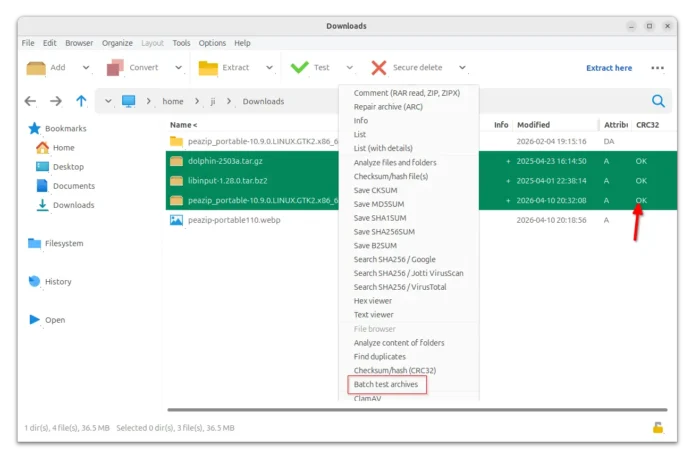This screenshot has width=700, height=462.
Task: Click the Convert toolbar icon
Action: pyautogui.click(x=114, y=68)
